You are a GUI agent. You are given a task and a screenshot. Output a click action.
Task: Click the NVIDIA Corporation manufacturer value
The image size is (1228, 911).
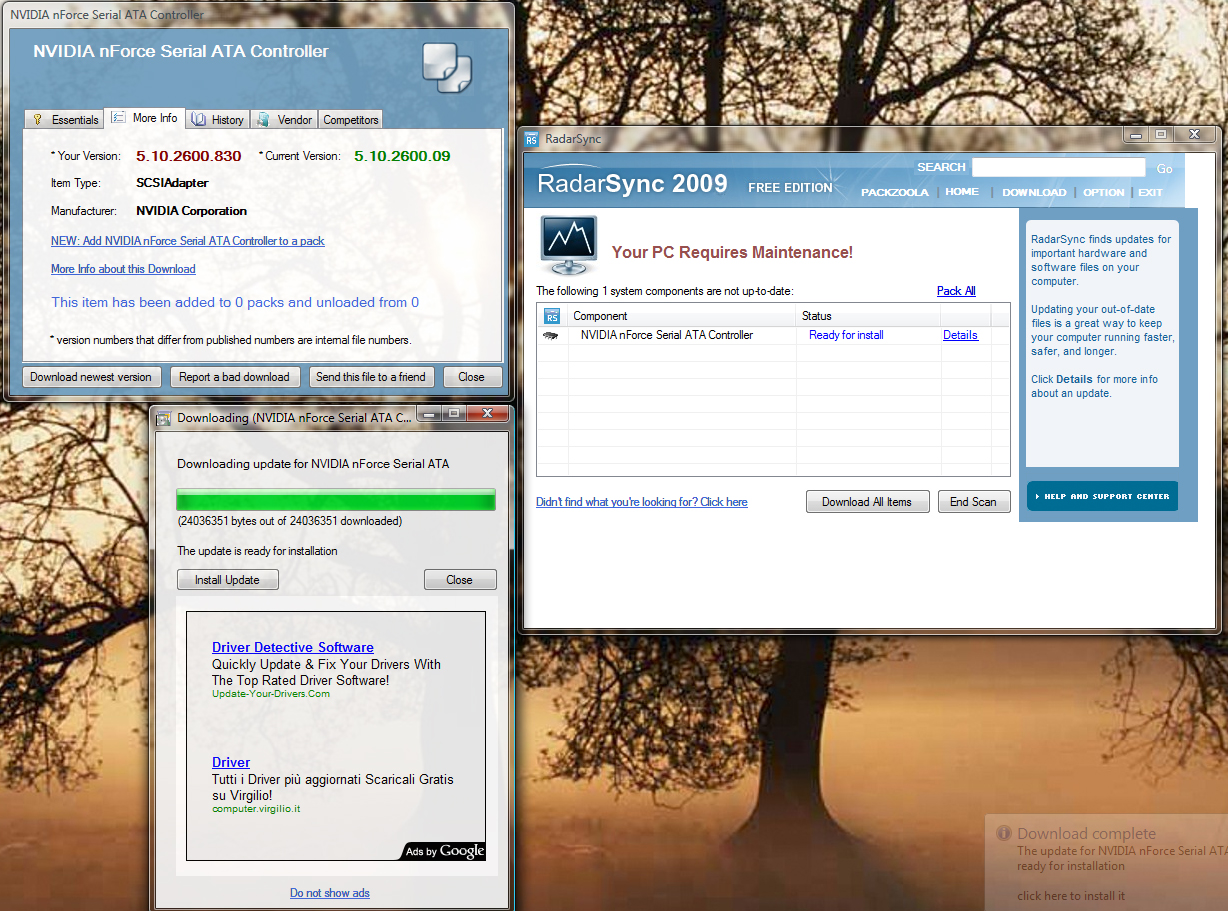pyautogui.click(x=192, y=211)
